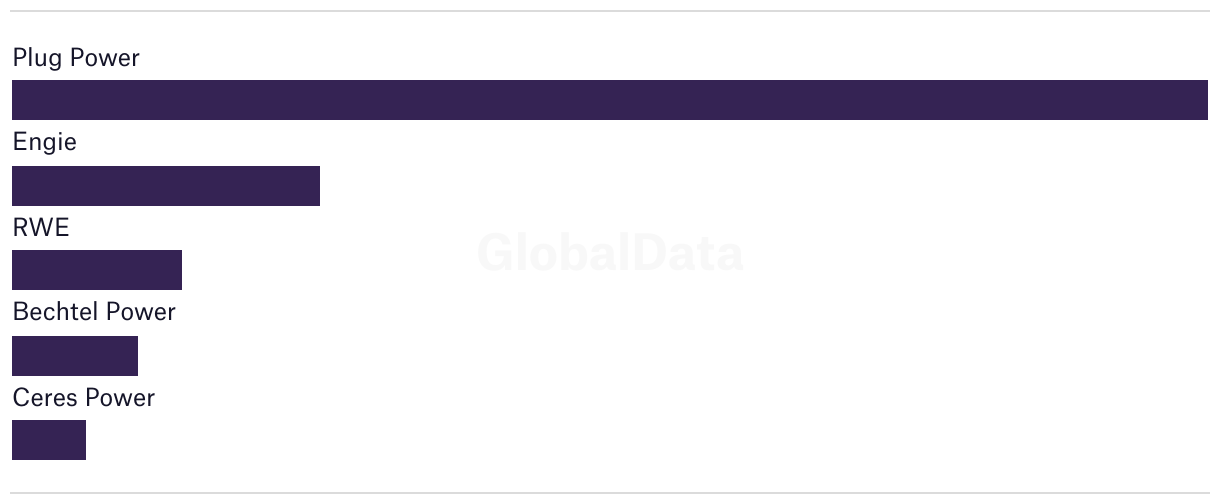This screenshot has height=504, width=1220.
Task: Select the Bechtel Power bar
Action: (x=75, y=356)
